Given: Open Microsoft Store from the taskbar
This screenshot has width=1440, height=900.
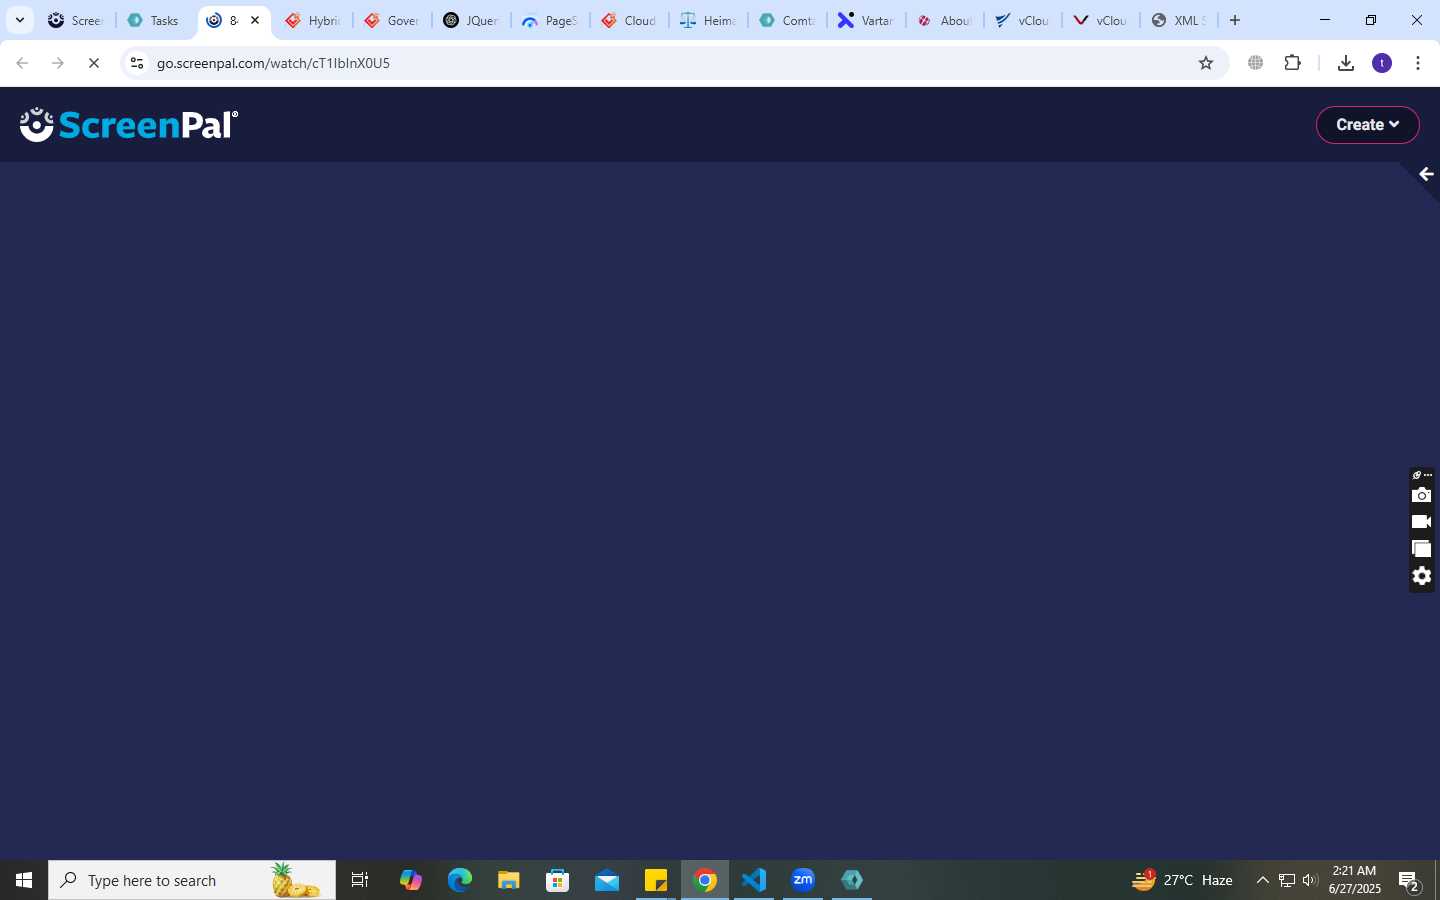Looking at the screenshot, I should click(558, 880).
